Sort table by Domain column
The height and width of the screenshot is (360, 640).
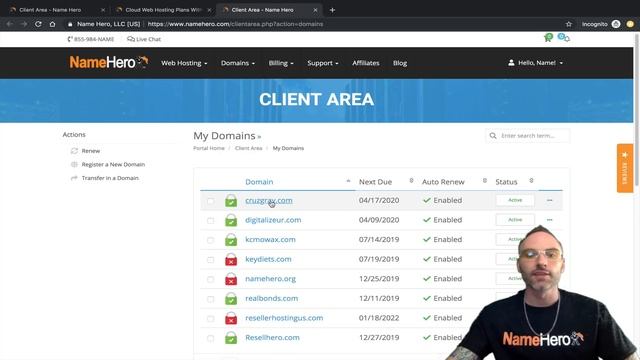(259, 182)
